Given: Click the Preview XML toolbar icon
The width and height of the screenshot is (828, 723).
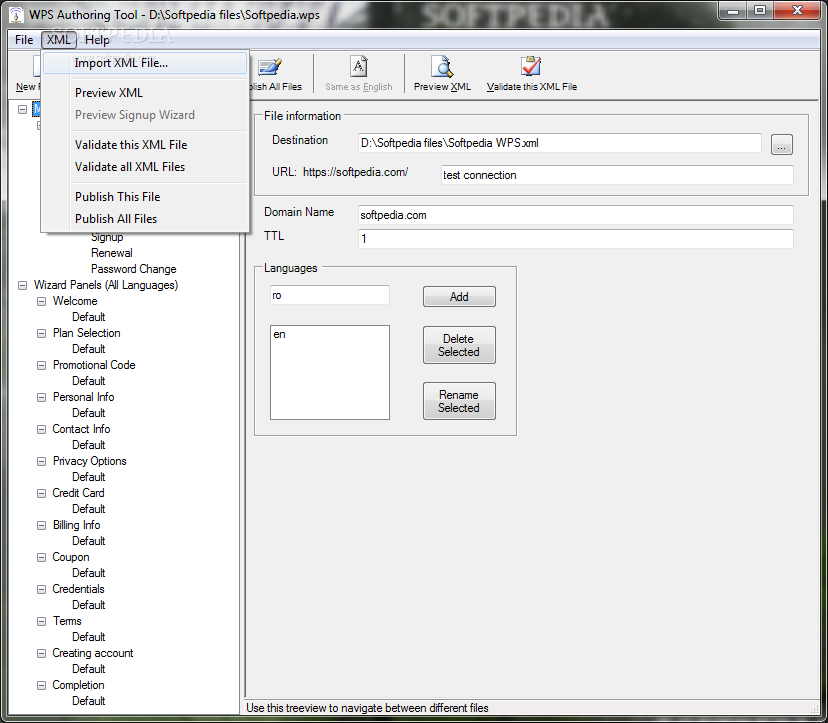Looking at the screenshot, I should [442, 67].
